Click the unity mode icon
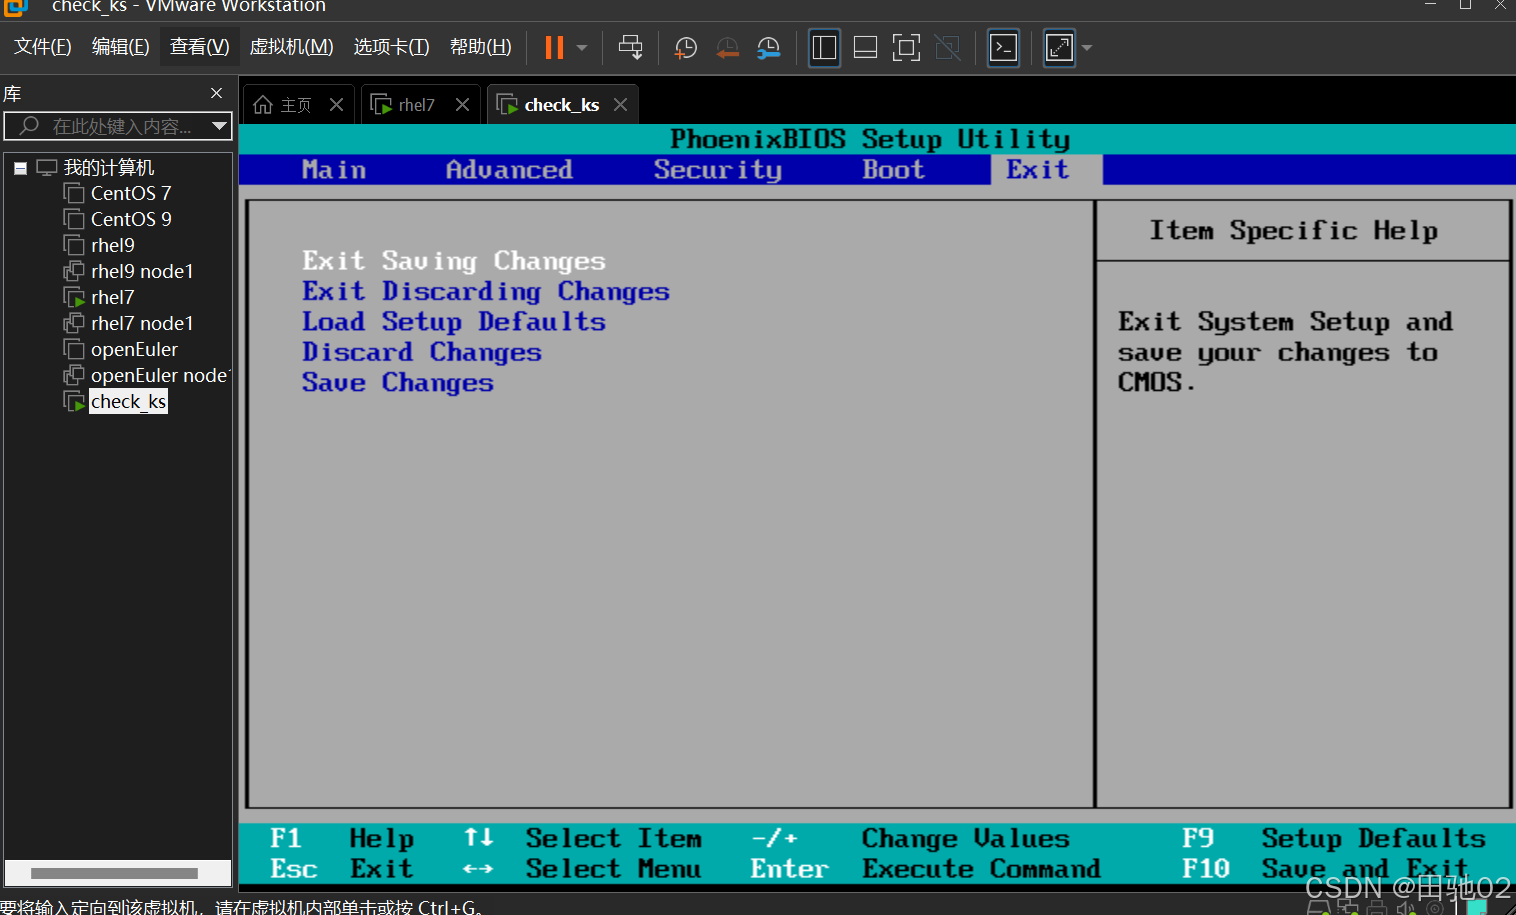 [947, 47]
